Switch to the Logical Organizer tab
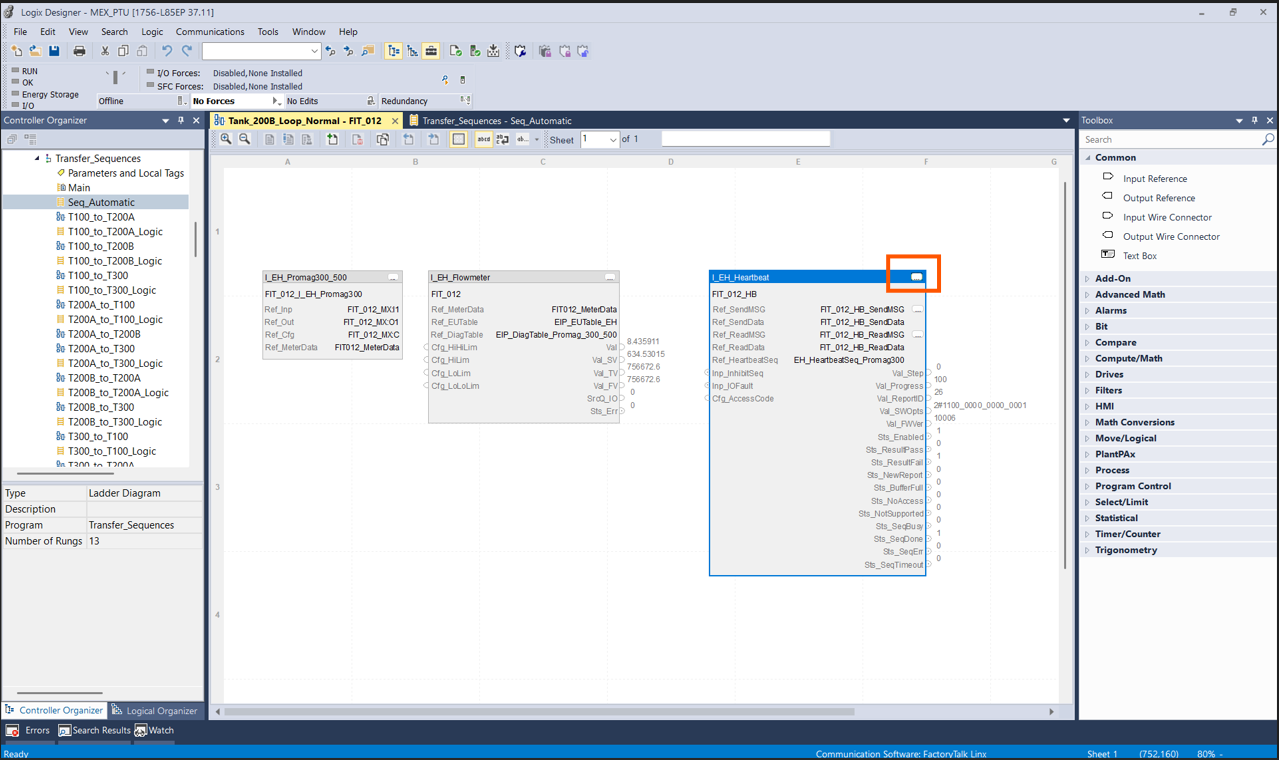The width and height of the screenshot is (1279, 760). point(155,711)
